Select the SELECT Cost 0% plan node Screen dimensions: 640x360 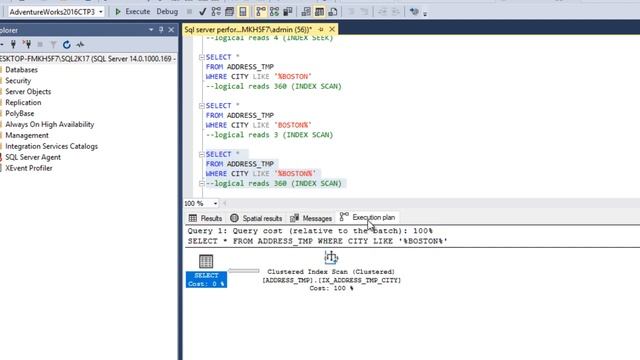[206, 271]
